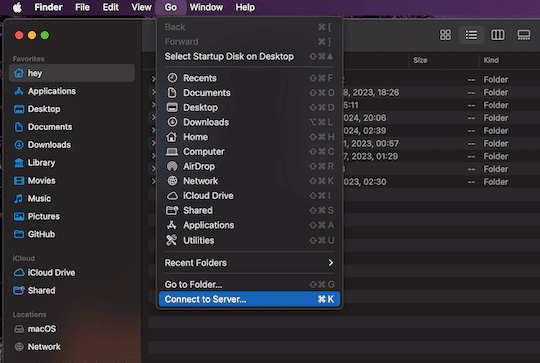Switch to list view in toolbar
Screen dimensions: 540x363
pyautogui.click(x=471, y=35)
